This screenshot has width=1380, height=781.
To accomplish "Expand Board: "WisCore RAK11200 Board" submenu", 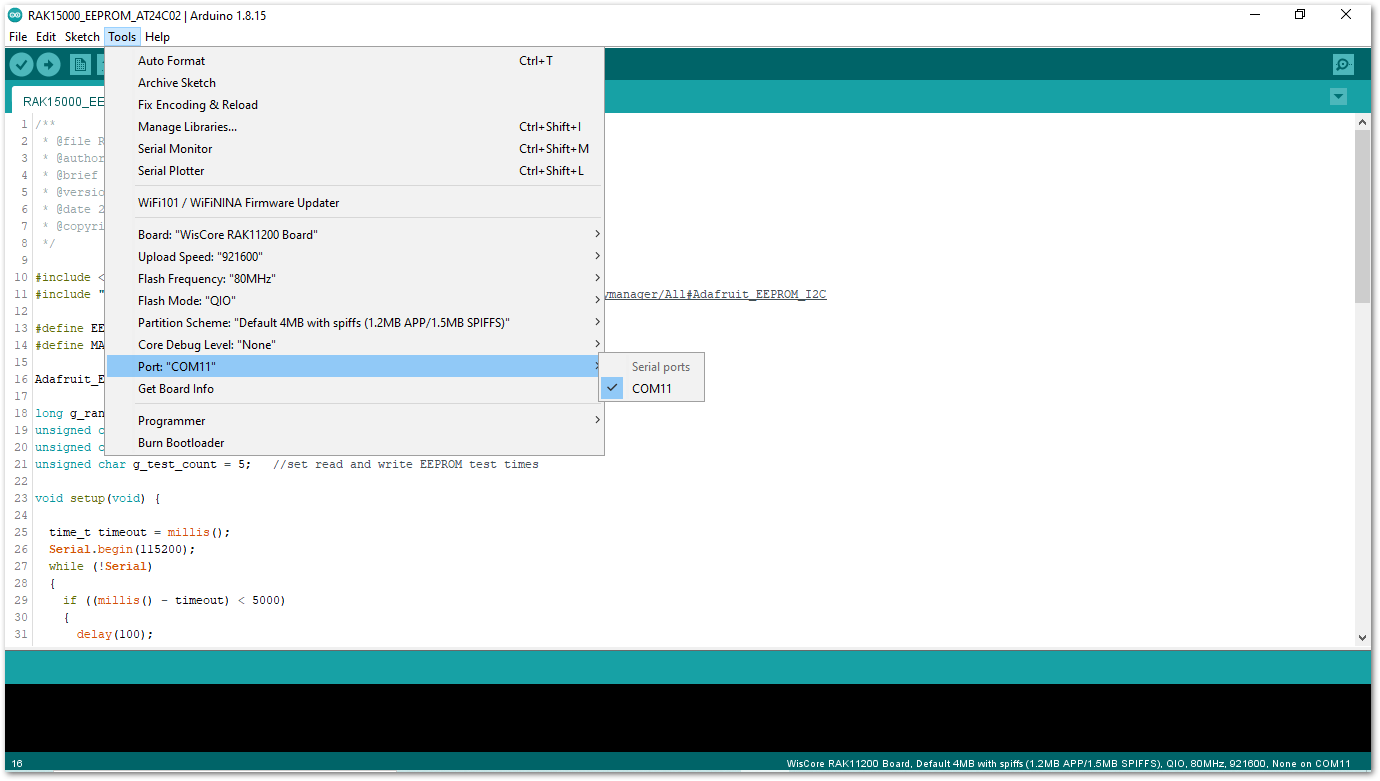I will click(x=355, y=235).
